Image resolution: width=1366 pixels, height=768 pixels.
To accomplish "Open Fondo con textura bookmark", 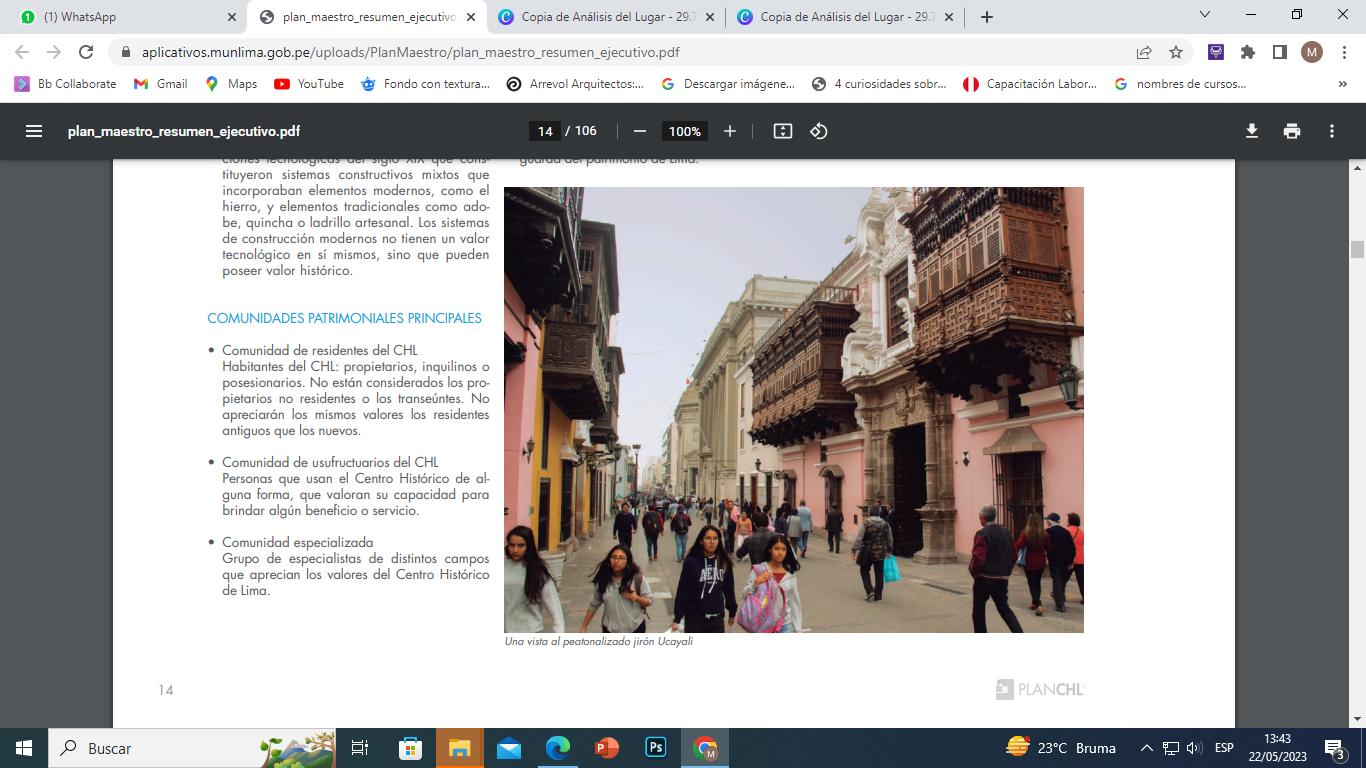I will 426,84.
